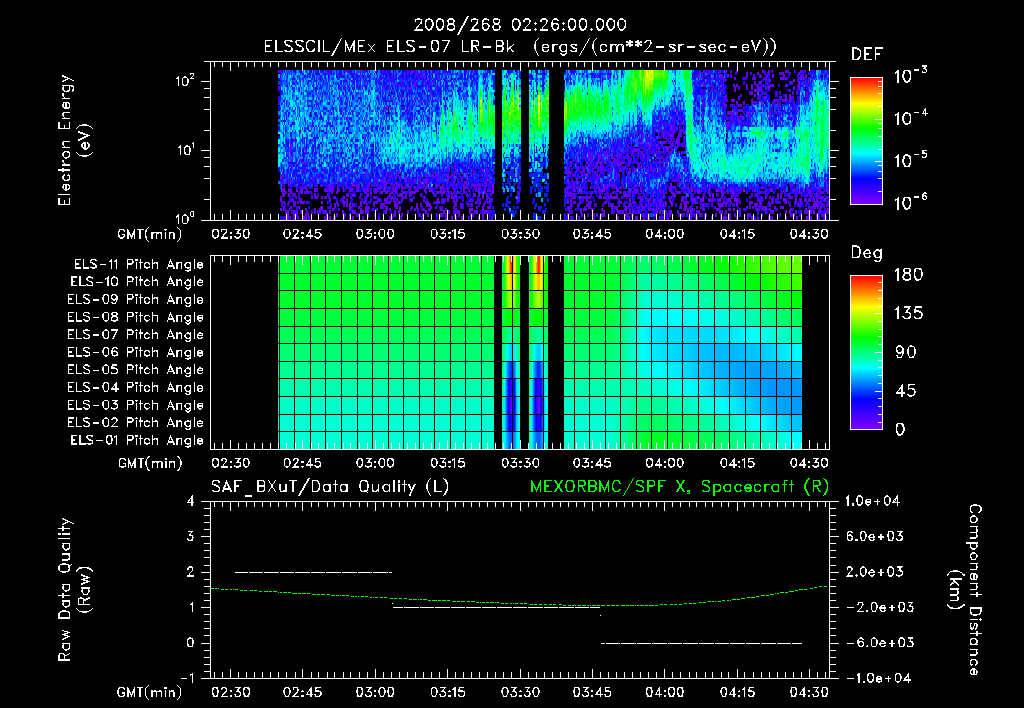The image size is (1024, 708).
Task: Click the 90 tick on Deg colorbar
Action: [x=906, y=352]
